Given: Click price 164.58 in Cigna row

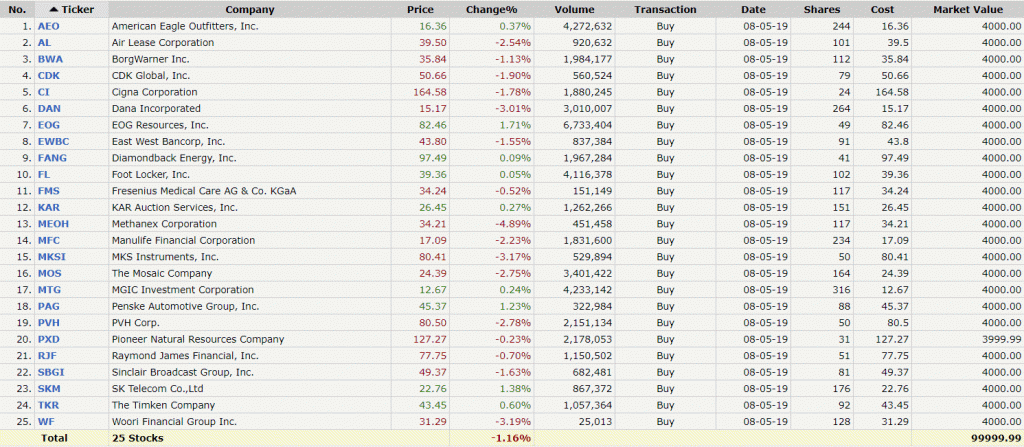Looking at the screenshot, I should coord(430,92).
